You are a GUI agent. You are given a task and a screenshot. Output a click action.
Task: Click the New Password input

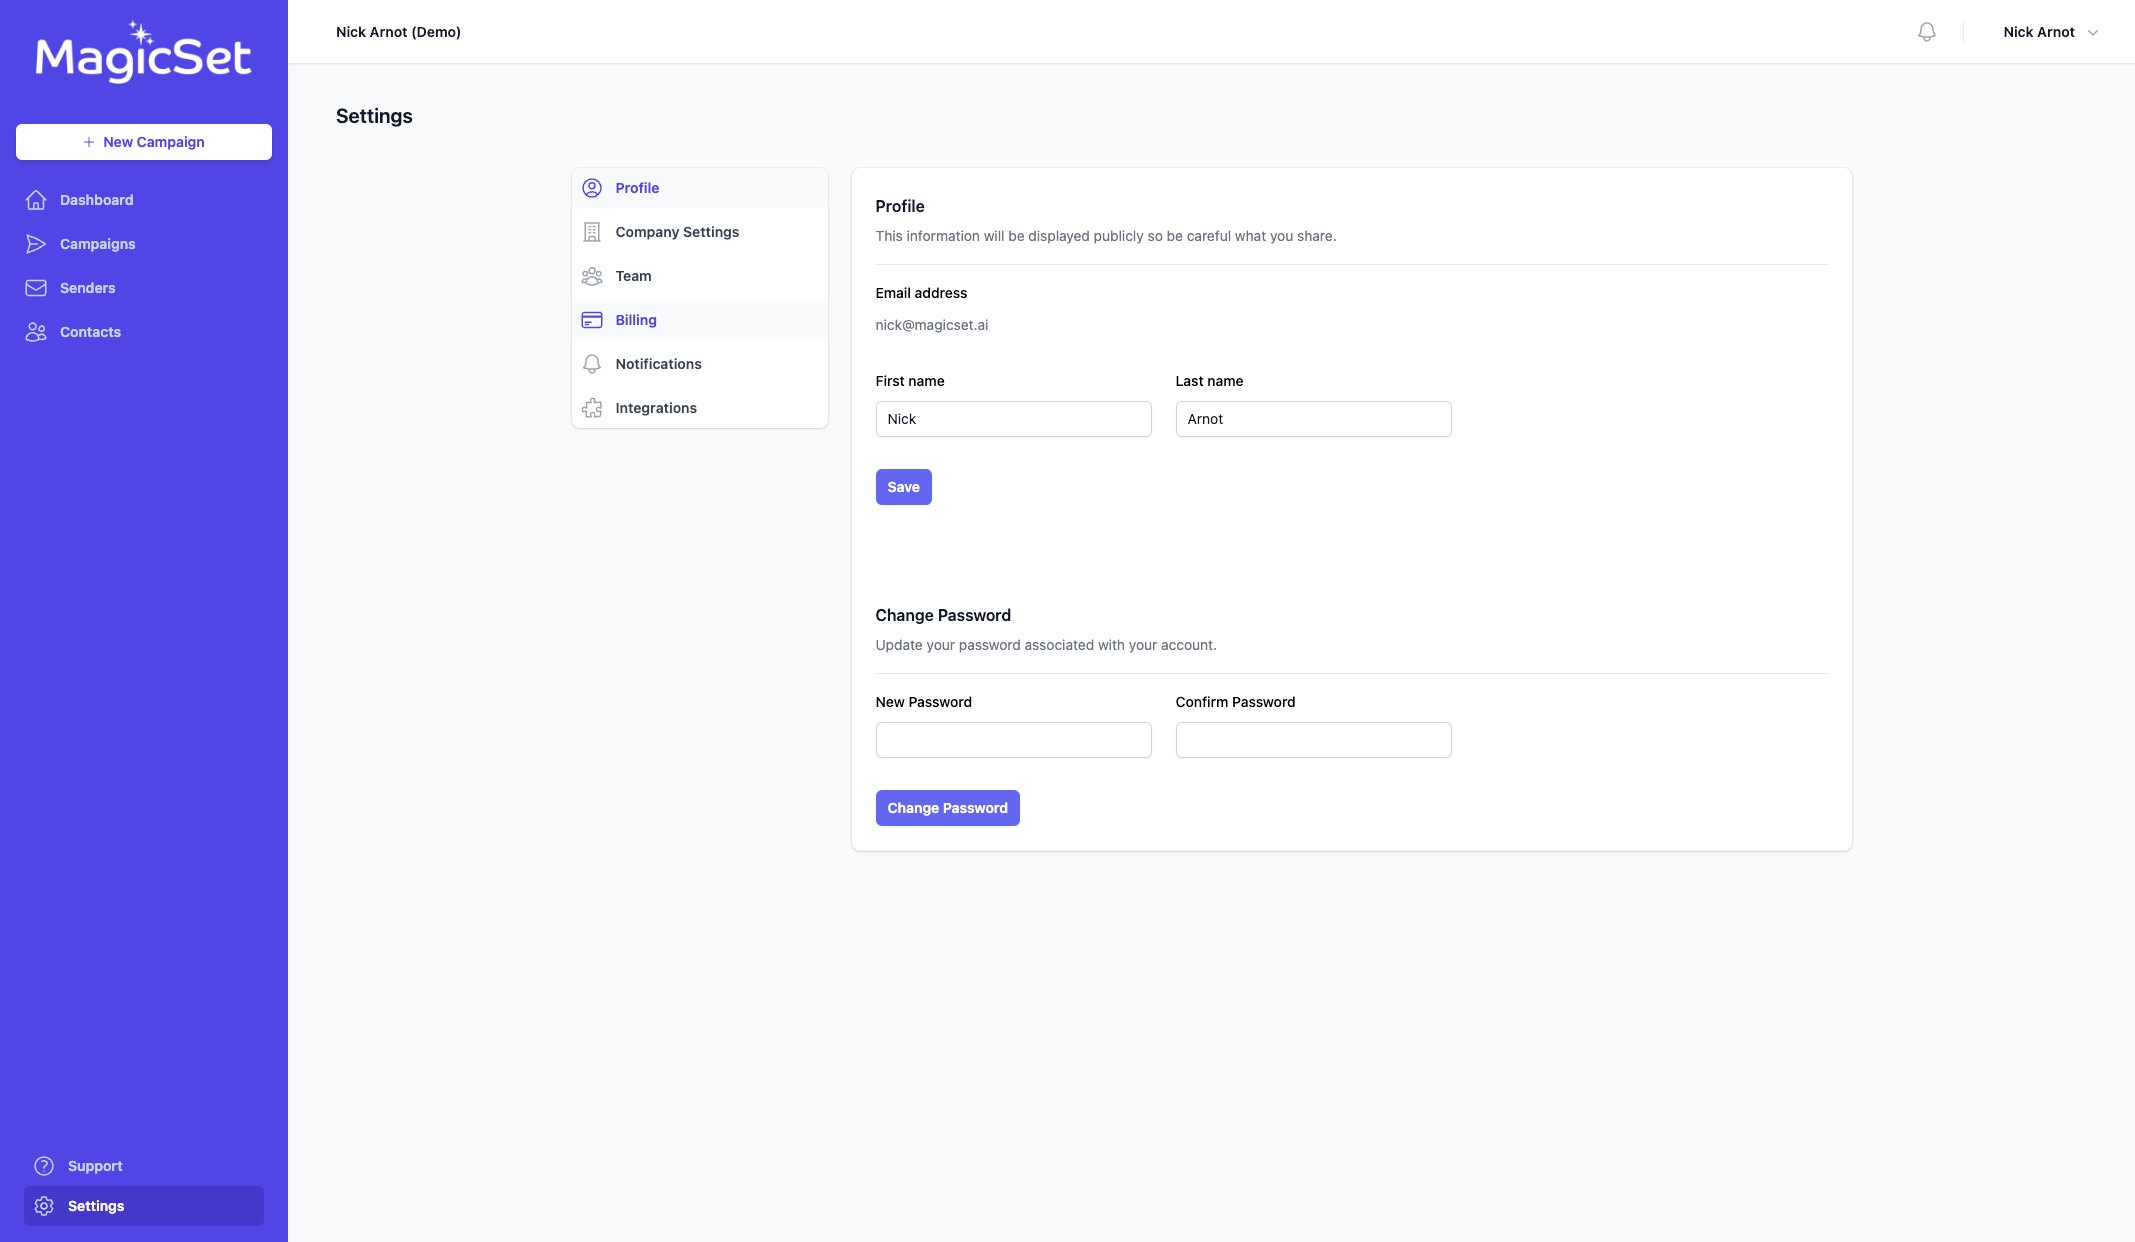point(1013,740)
